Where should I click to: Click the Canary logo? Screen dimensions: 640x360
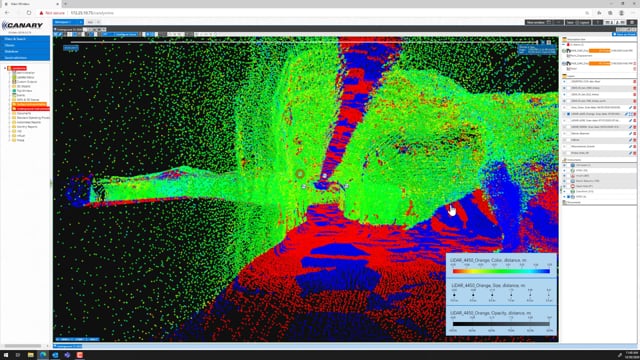point(22,26)
